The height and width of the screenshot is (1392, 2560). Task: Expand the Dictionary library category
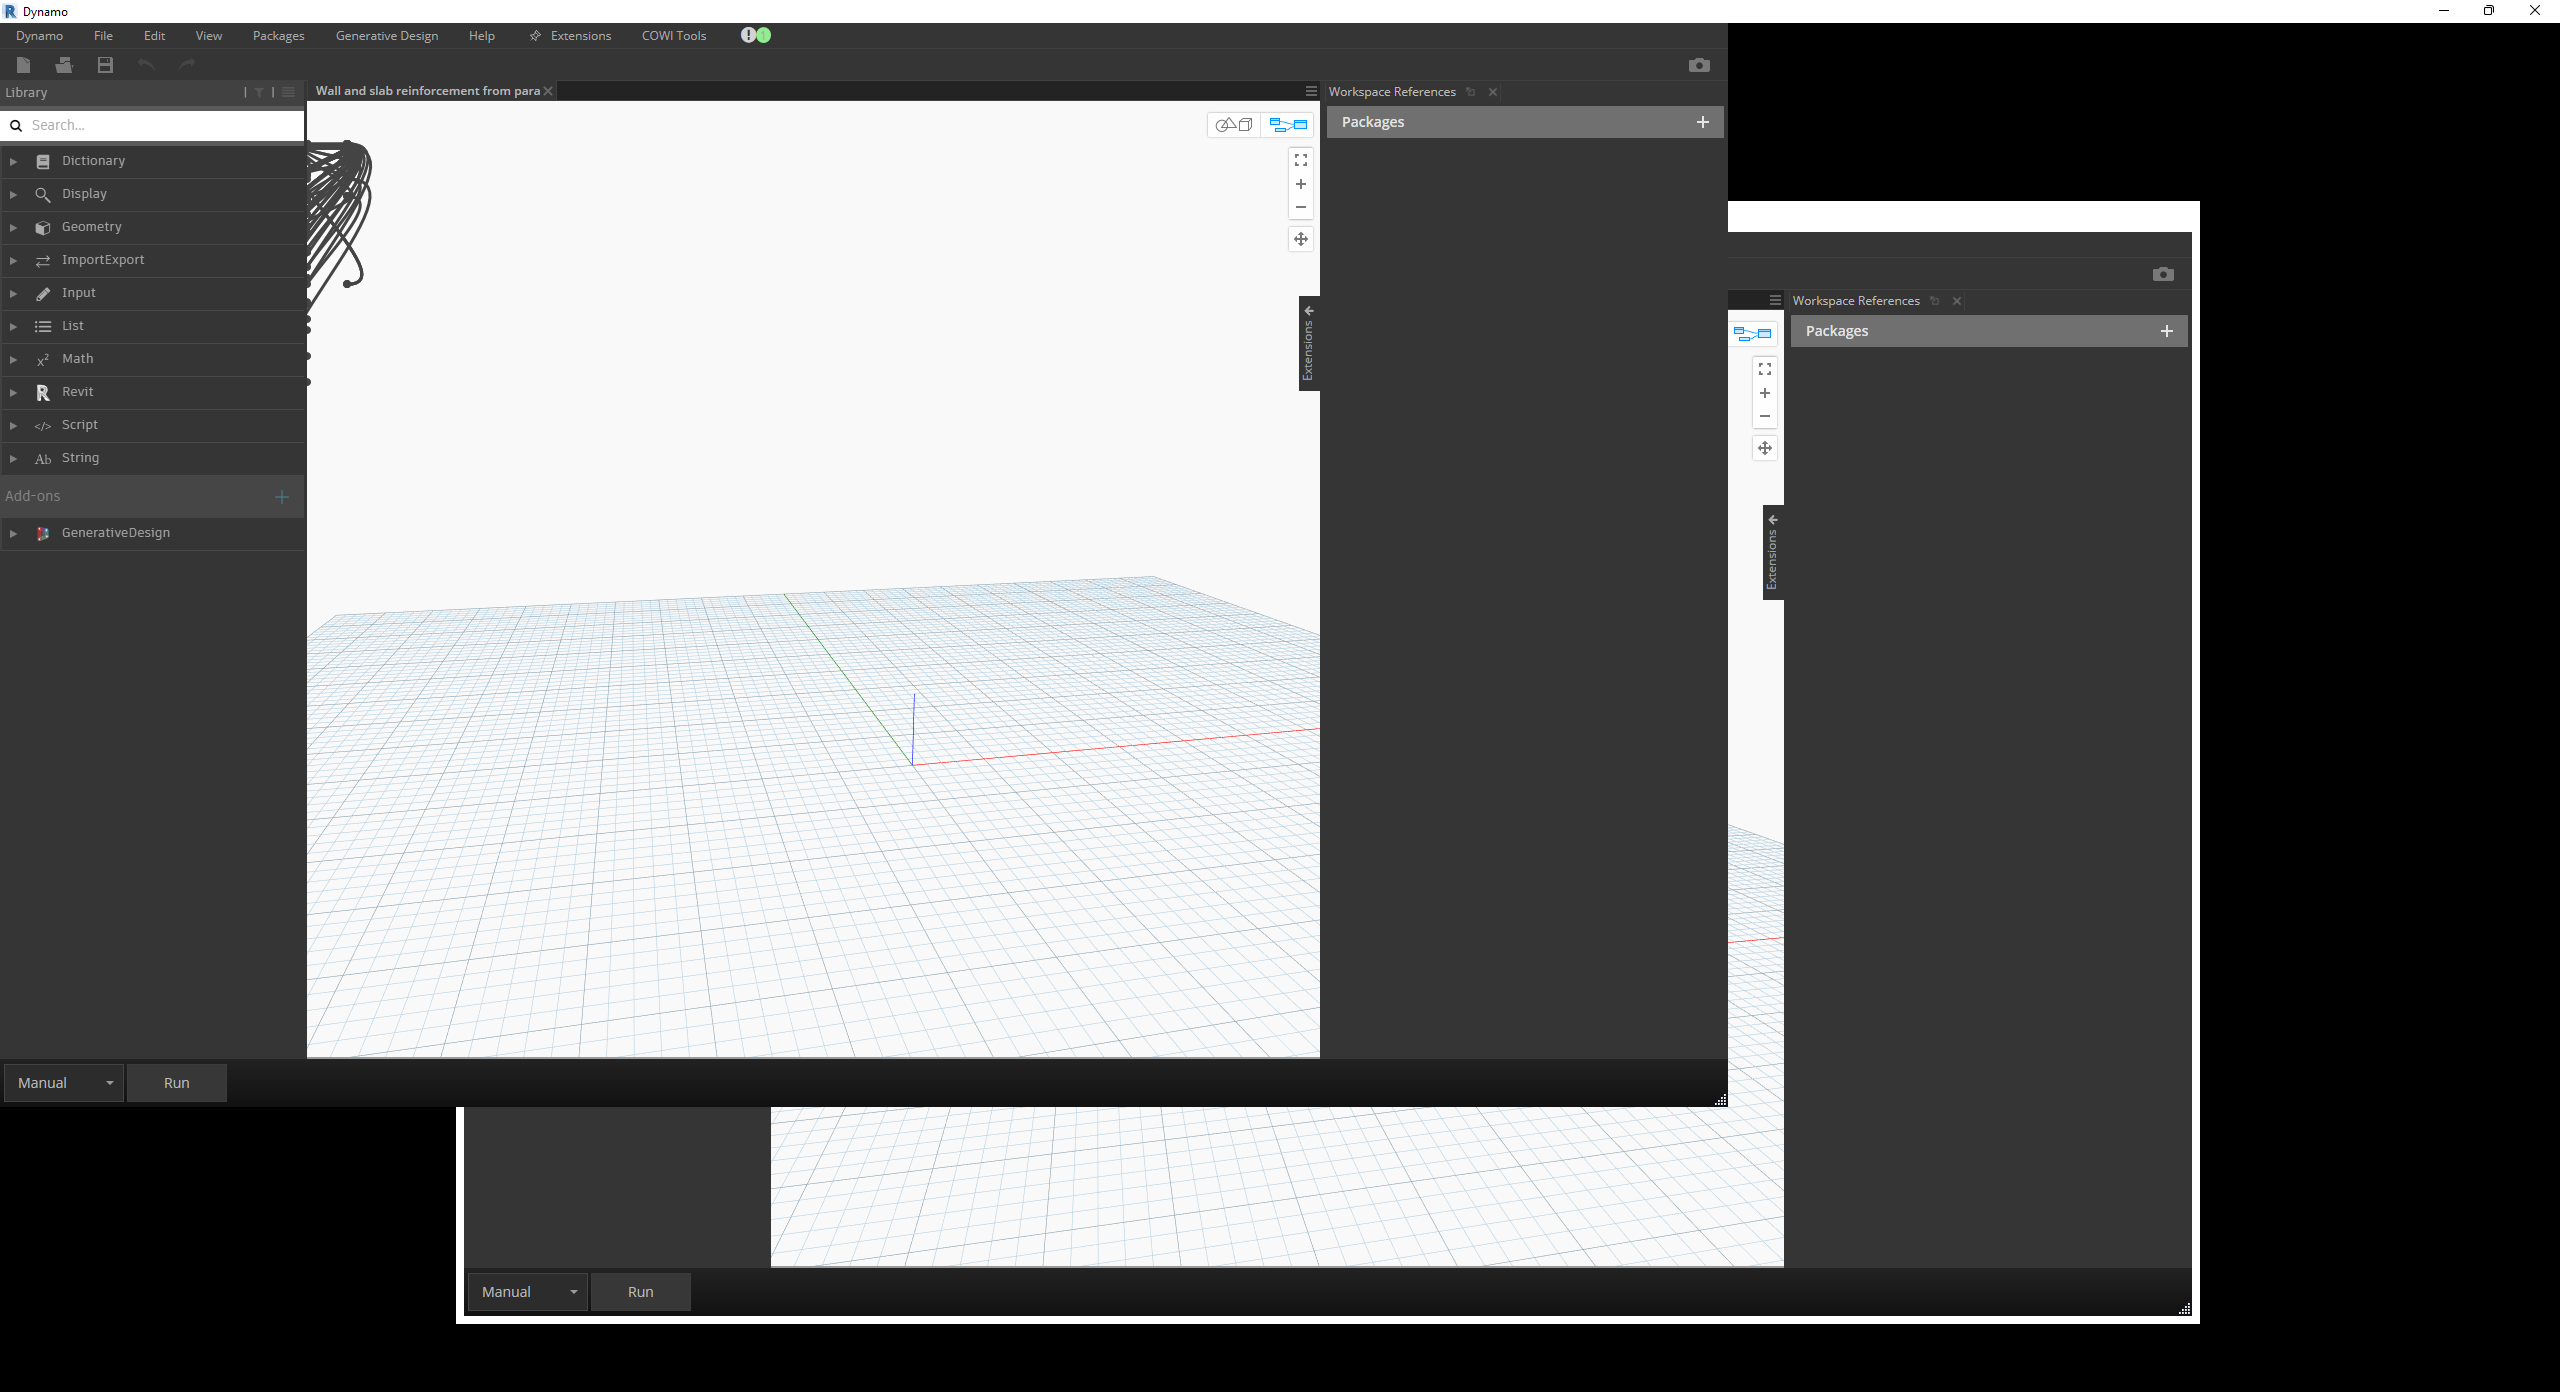pyautogui.click(x=13, y=161)
